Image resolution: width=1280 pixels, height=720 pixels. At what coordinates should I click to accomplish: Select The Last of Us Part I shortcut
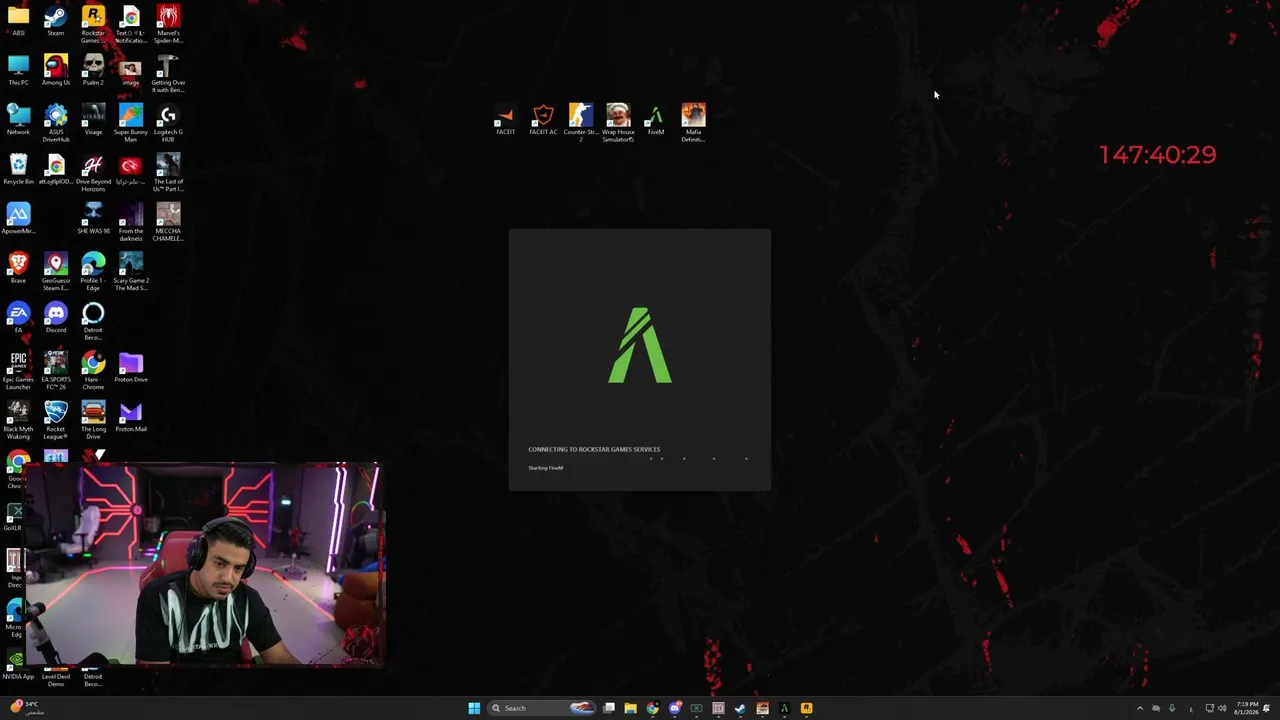168,174
